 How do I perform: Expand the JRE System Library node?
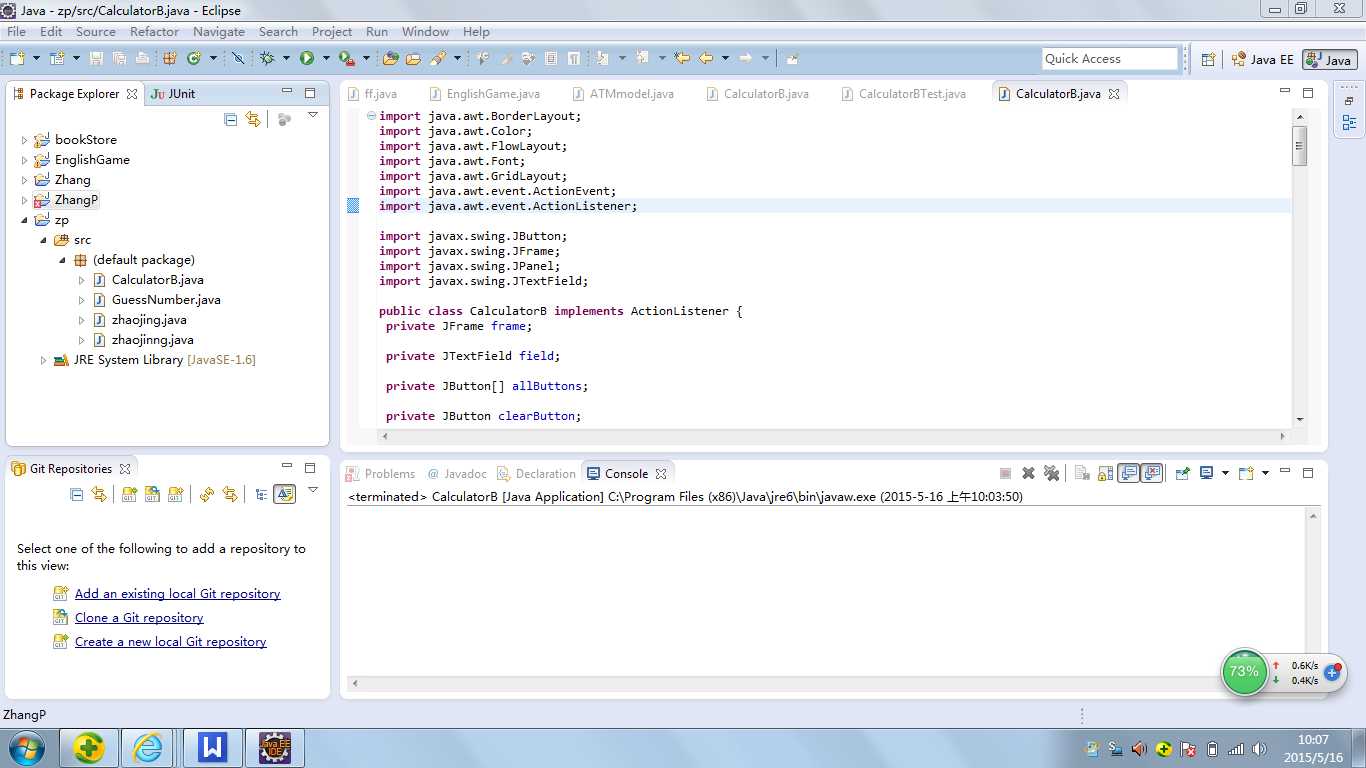point(43,360)
